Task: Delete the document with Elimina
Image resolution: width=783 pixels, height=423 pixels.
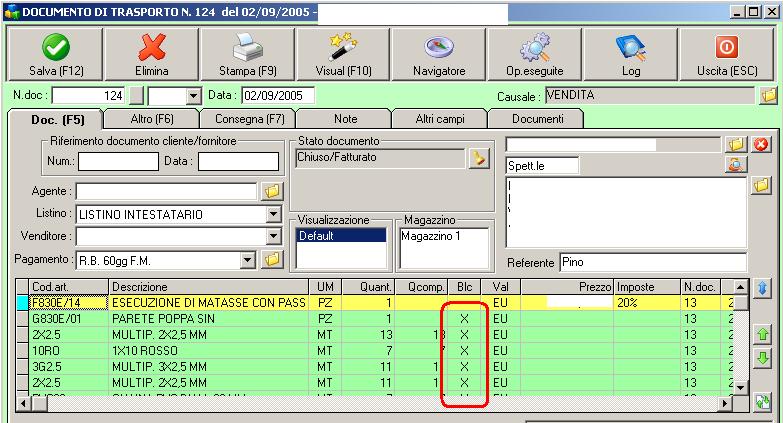Action: click(152, 54)
